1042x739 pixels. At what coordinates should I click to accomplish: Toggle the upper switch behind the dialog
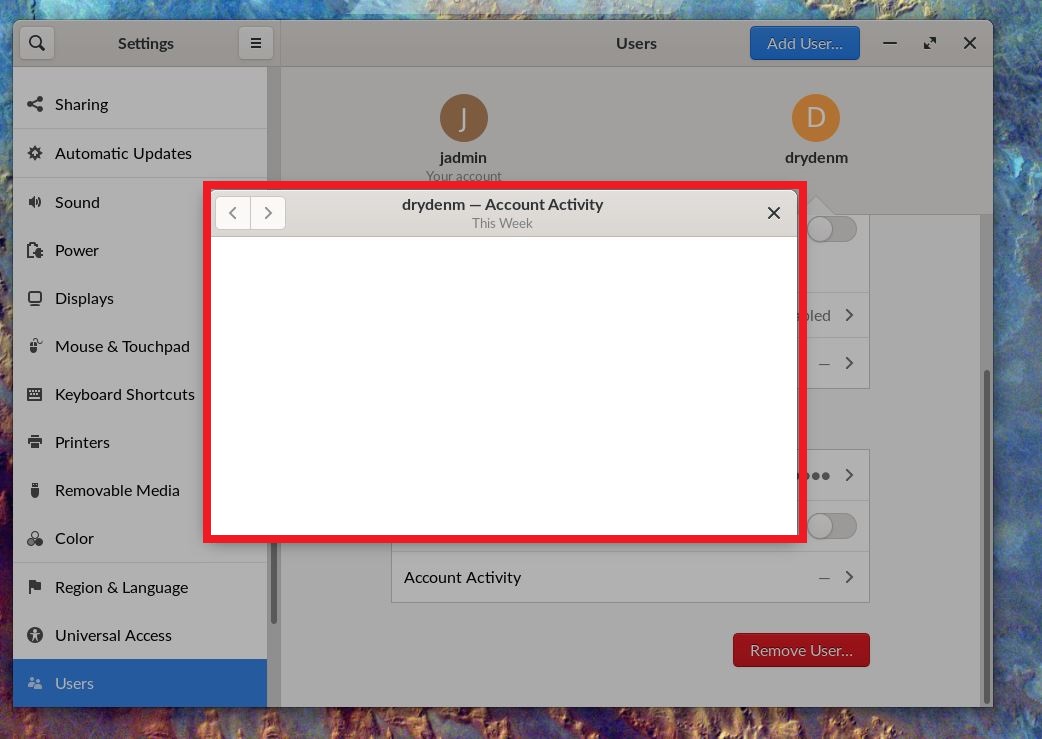(832, 229)
